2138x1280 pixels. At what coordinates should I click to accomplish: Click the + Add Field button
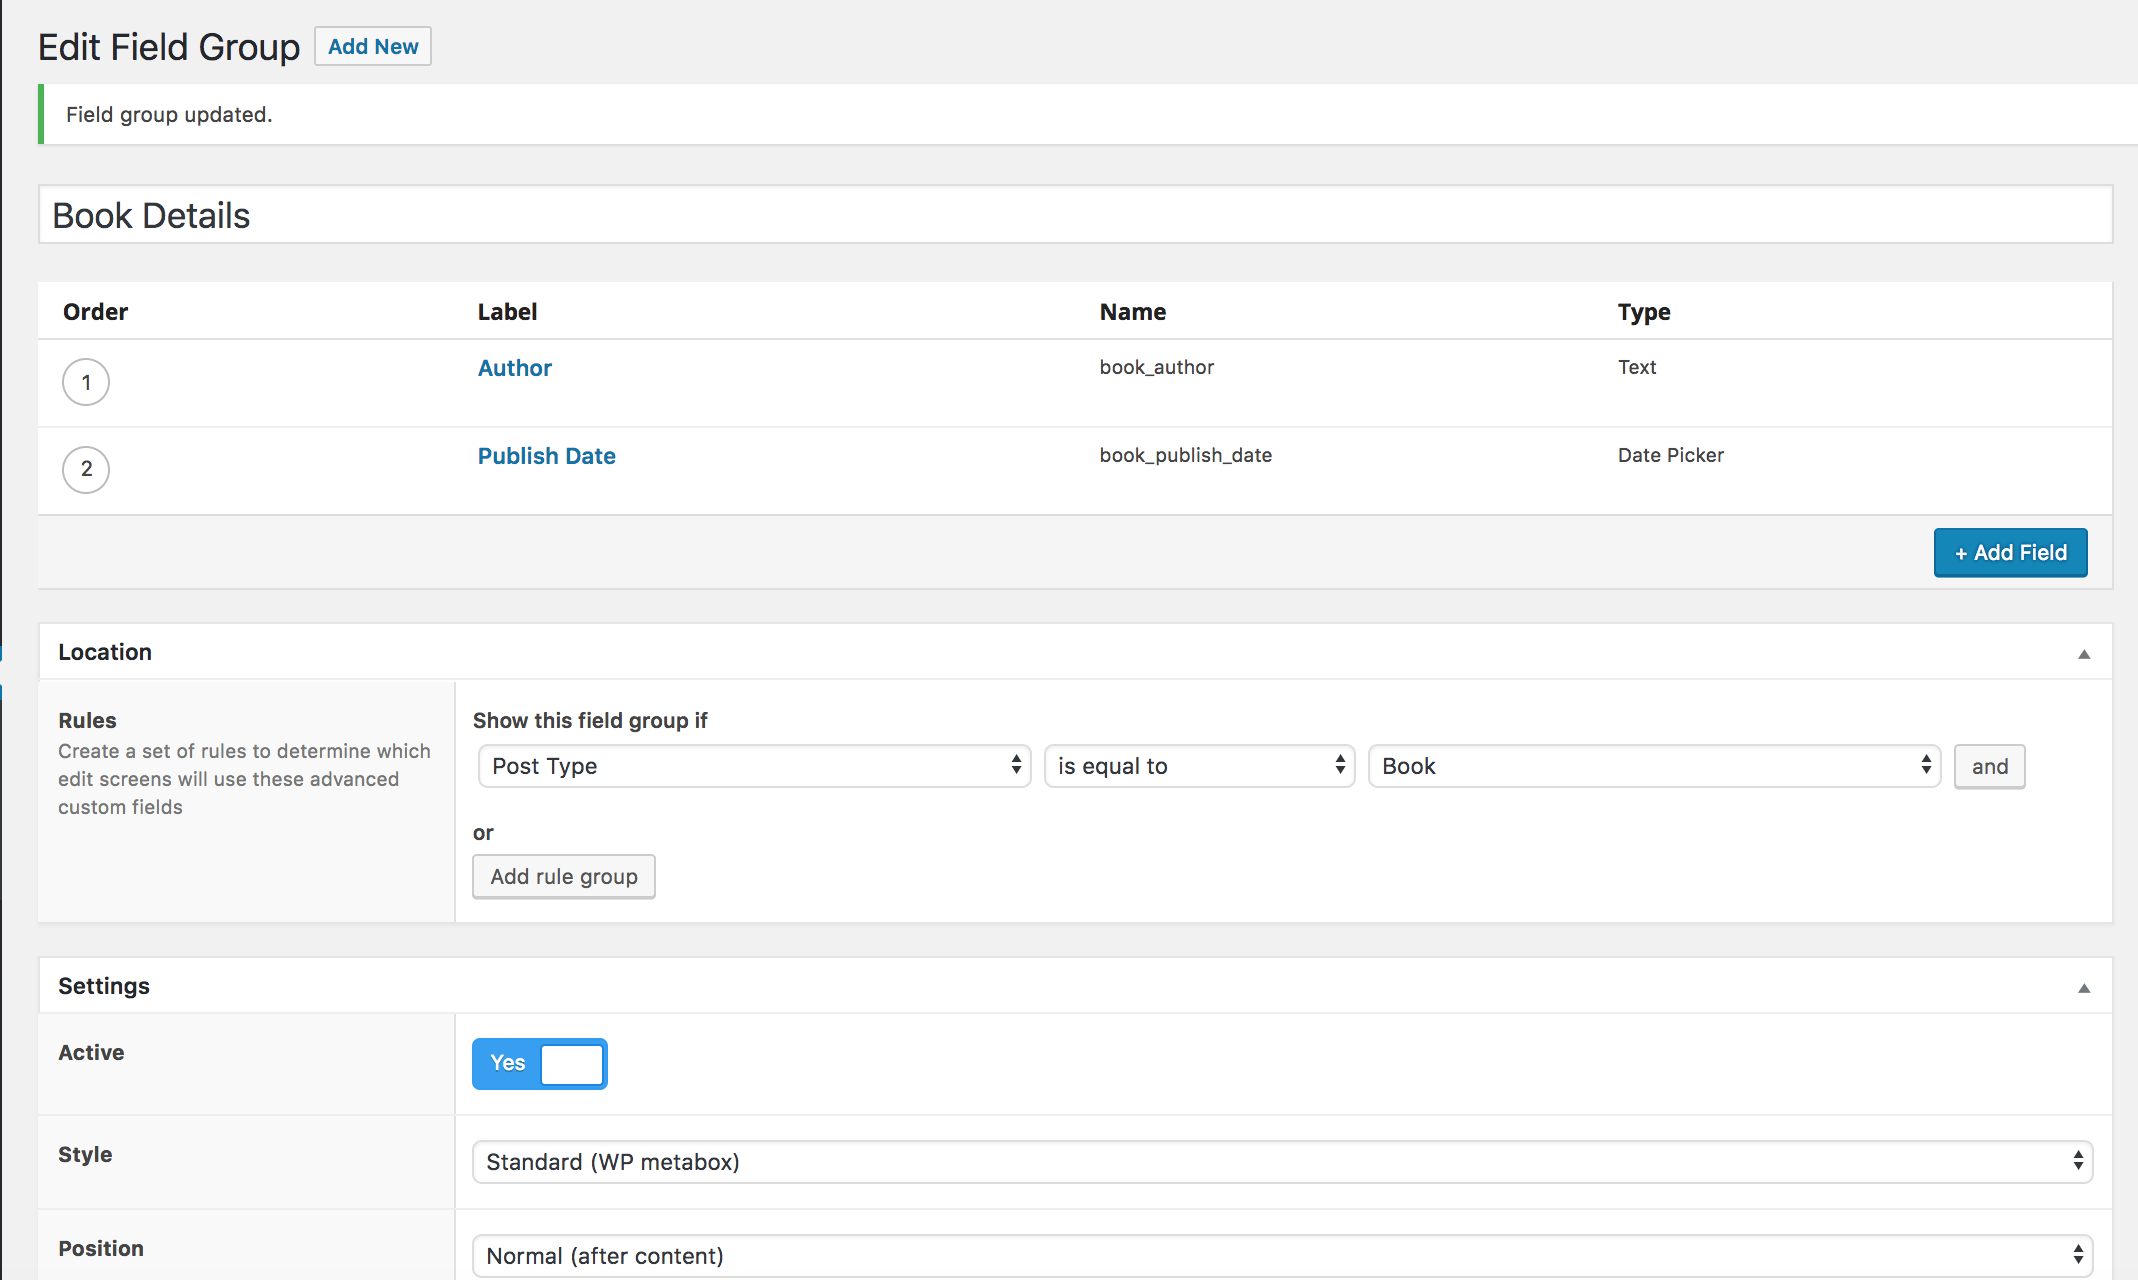click(2010, 553)
